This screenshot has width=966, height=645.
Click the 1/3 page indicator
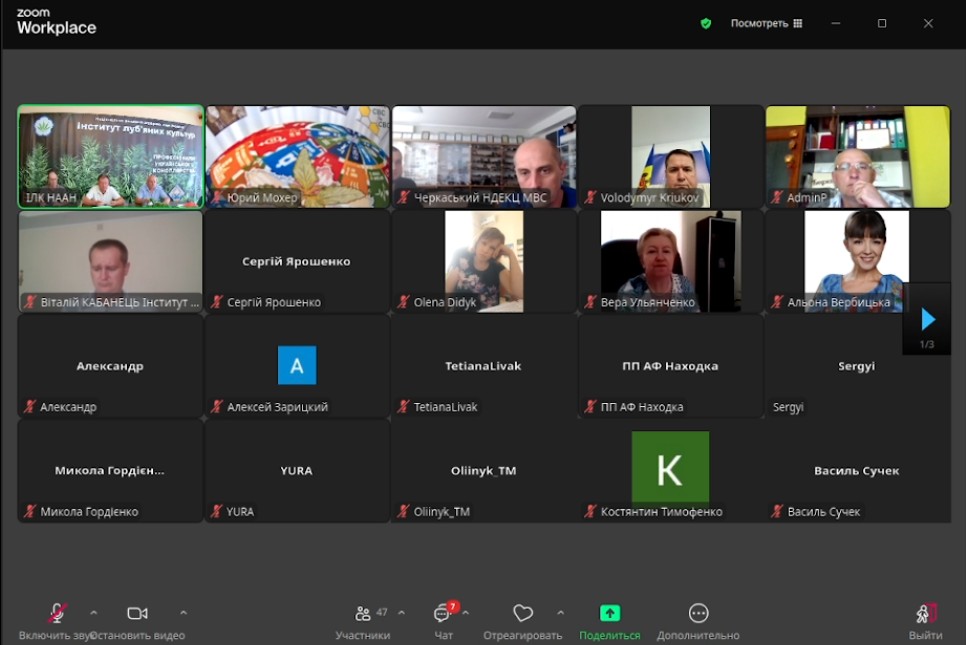click(927, 344)
